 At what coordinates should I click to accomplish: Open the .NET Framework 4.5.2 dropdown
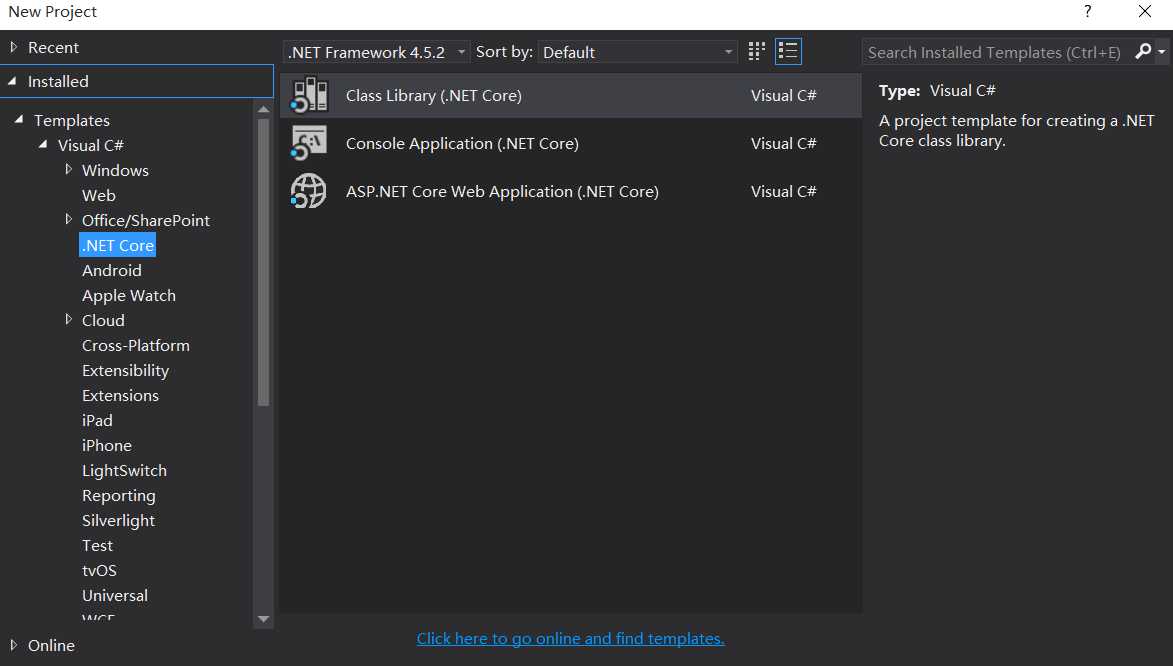(377, 52)
